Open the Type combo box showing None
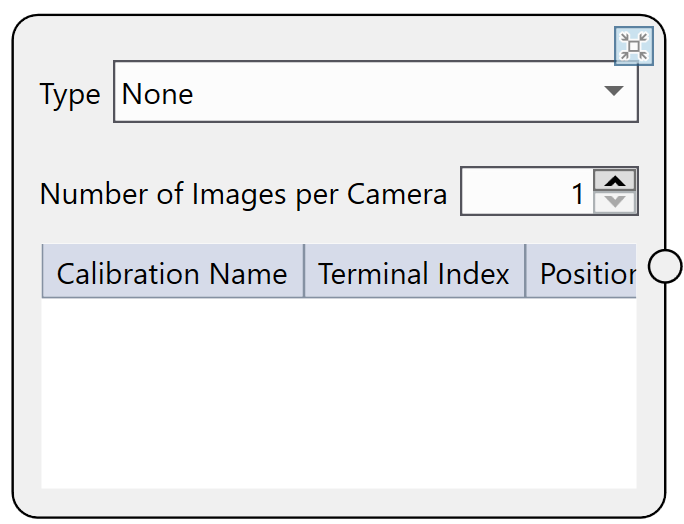This screenshot has height=524, width=684. coord(375,93)
